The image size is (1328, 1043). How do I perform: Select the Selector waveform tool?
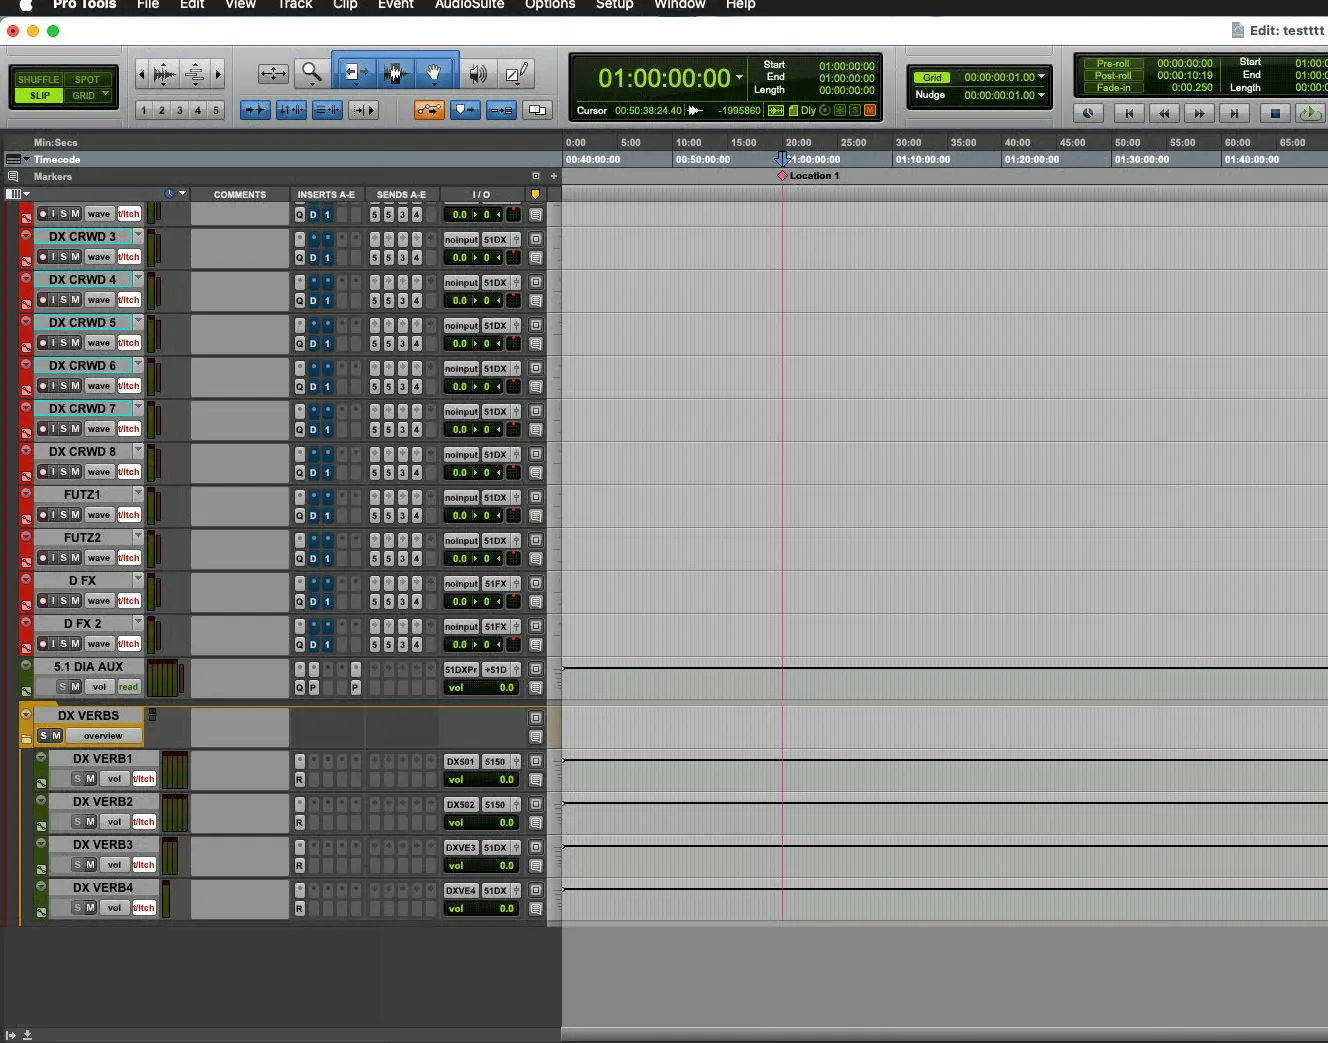(394, 73)
